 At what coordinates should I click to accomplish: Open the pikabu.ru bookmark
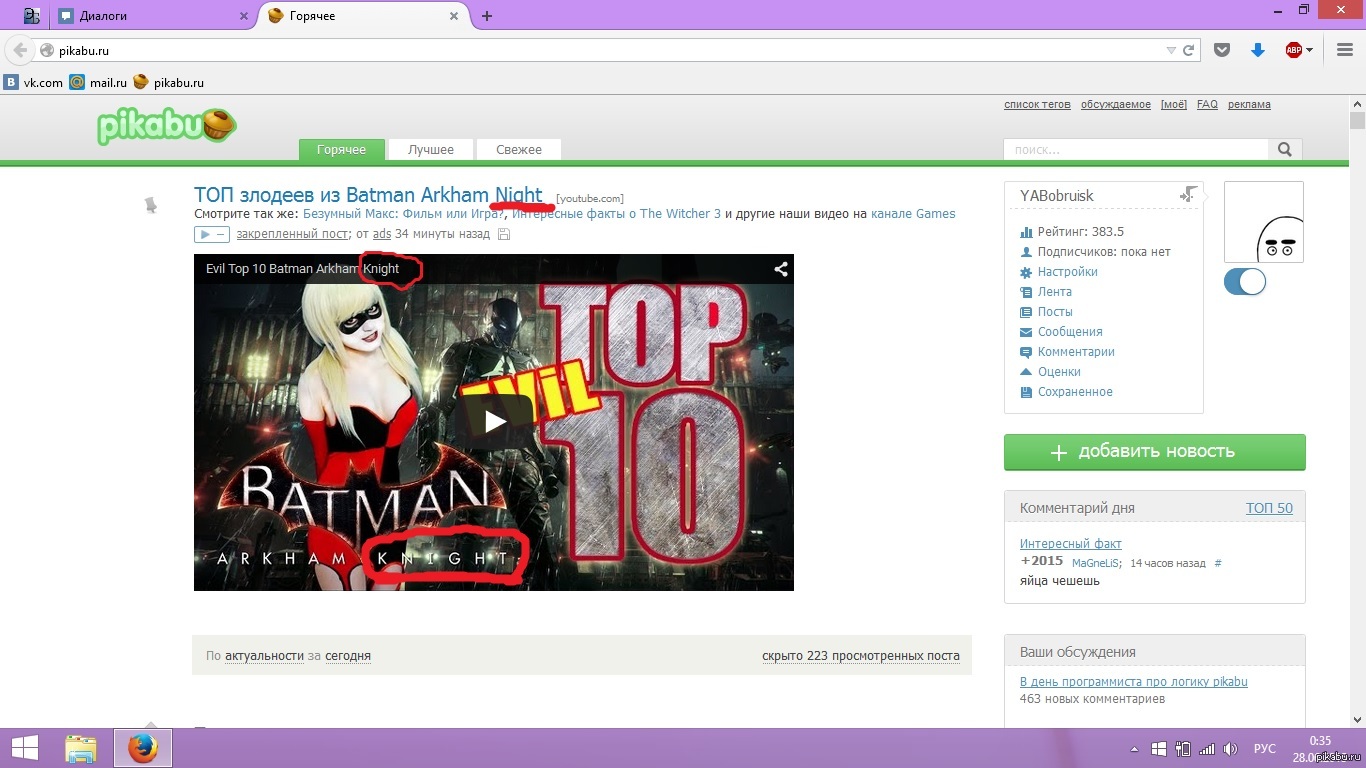click(x=168, y=82)
